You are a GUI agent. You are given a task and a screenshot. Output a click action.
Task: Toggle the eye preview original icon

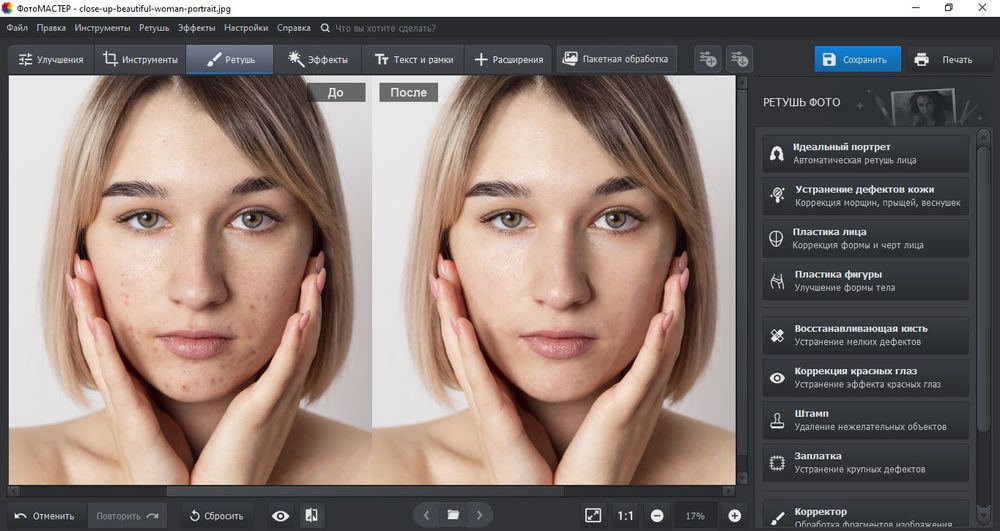[x=281, y=516]
